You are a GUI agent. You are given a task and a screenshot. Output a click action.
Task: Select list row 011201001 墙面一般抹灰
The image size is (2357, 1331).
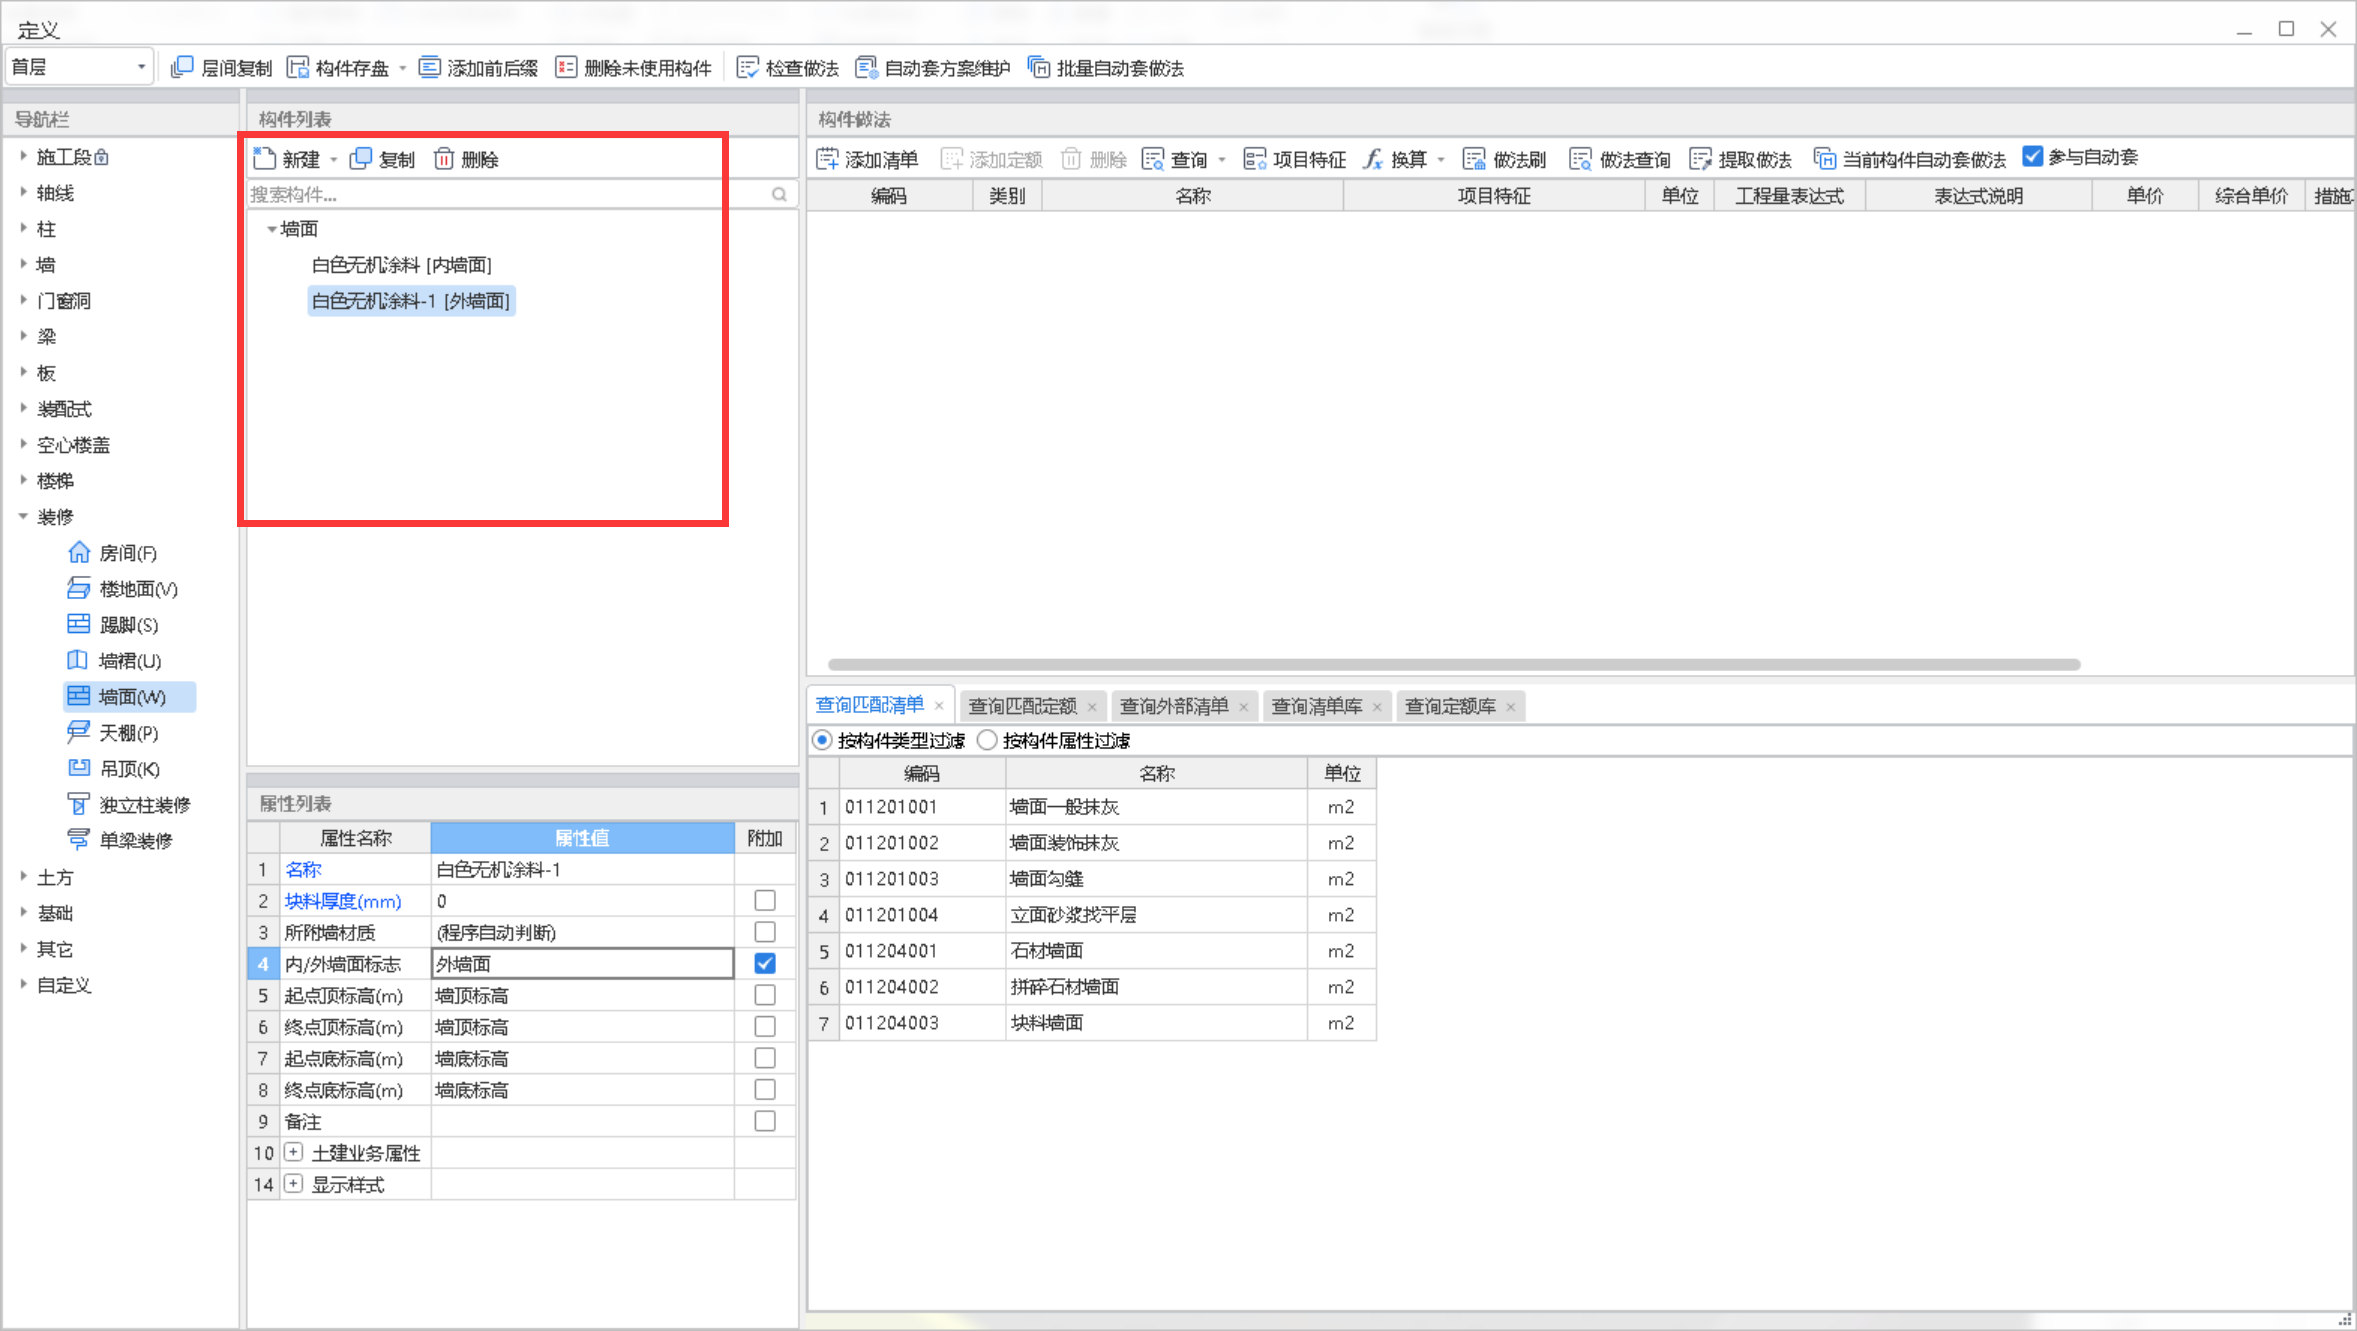point(1092,807)
